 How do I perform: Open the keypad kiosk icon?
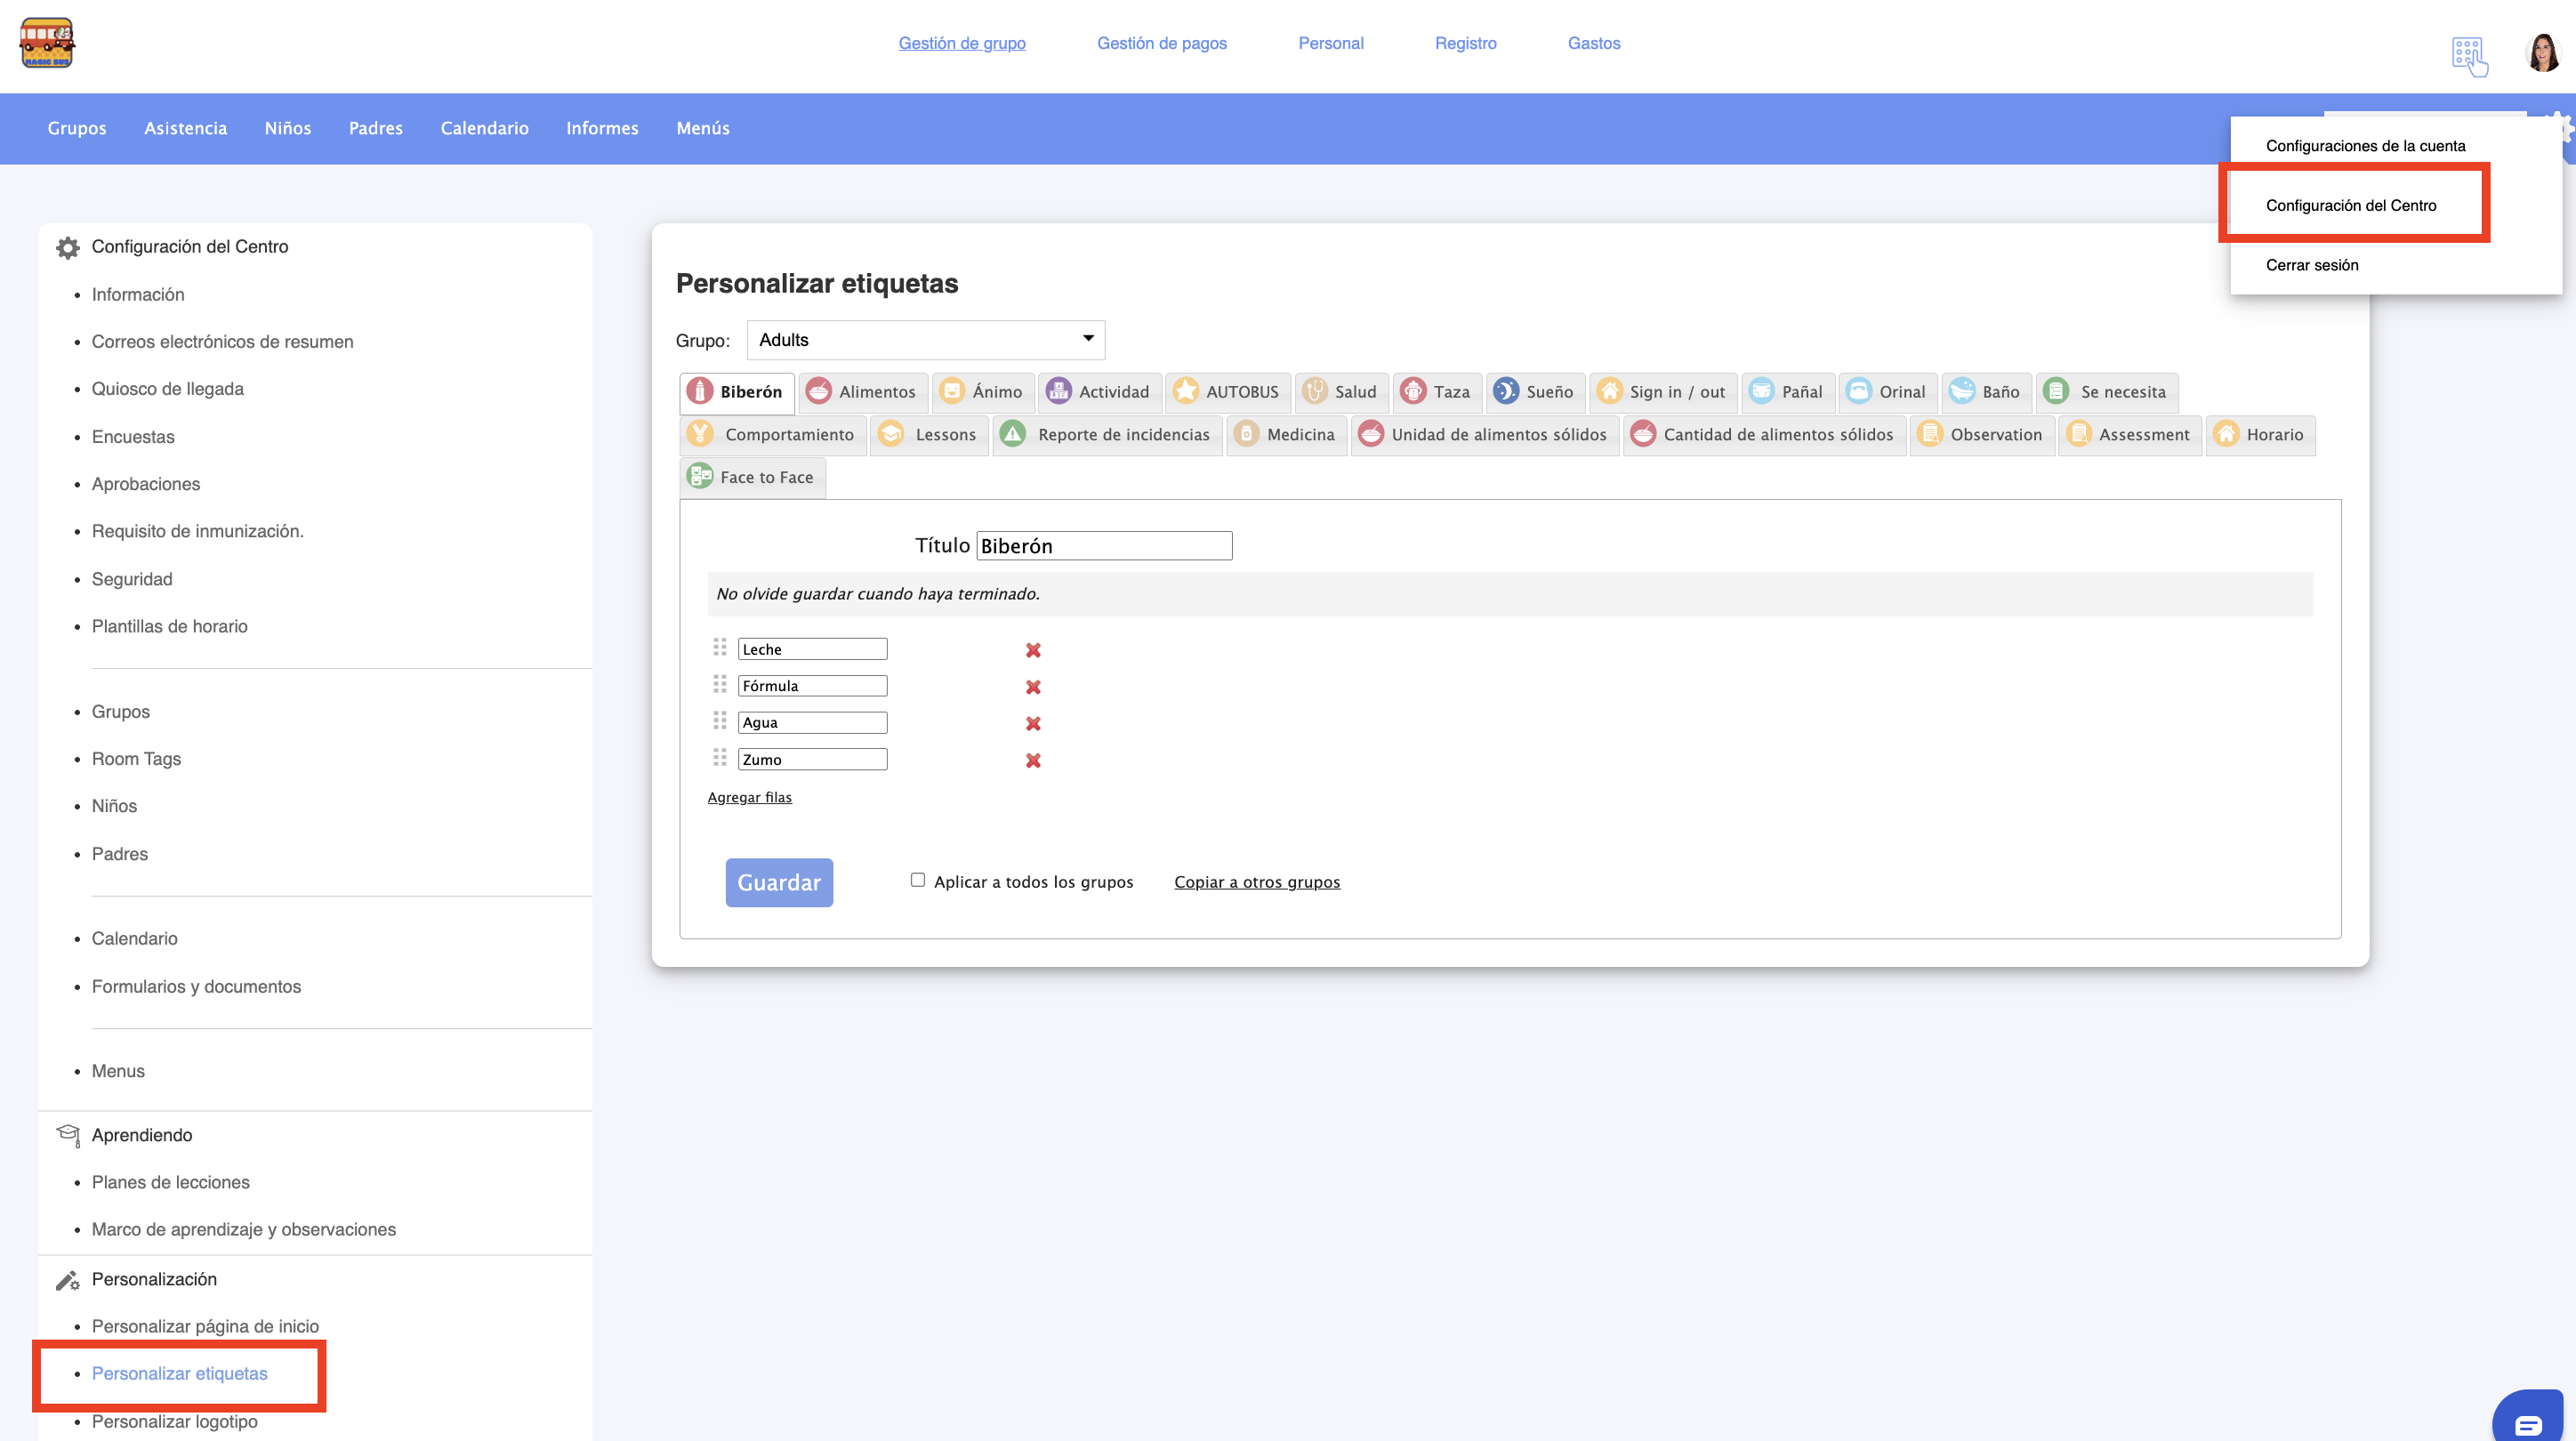(2468, 56)
